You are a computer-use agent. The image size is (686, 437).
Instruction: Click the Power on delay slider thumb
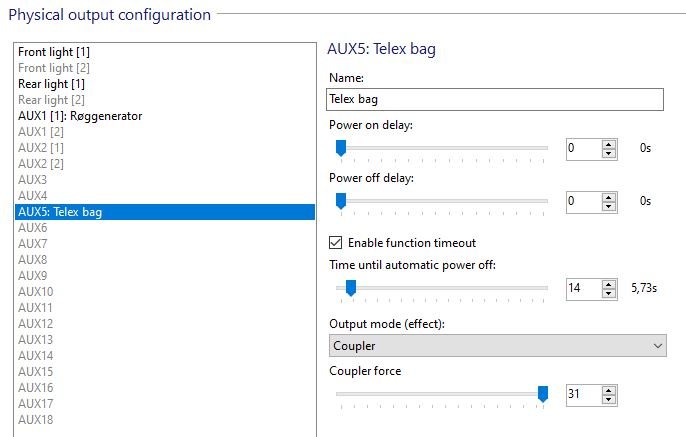[341, 148]
